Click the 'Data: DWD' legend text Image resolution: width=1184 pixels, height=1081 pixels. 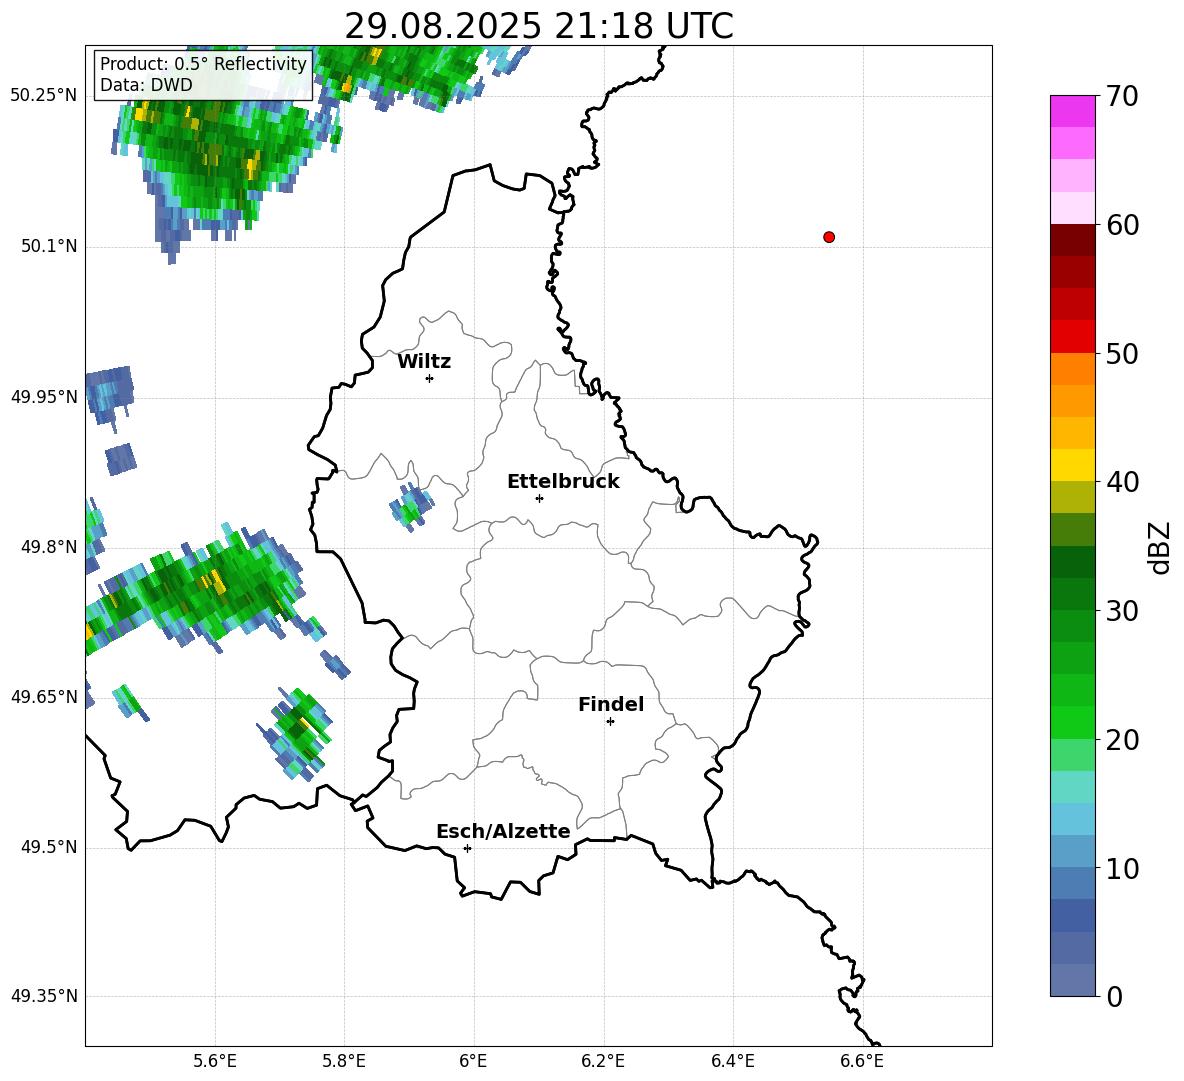click(146, 85)
